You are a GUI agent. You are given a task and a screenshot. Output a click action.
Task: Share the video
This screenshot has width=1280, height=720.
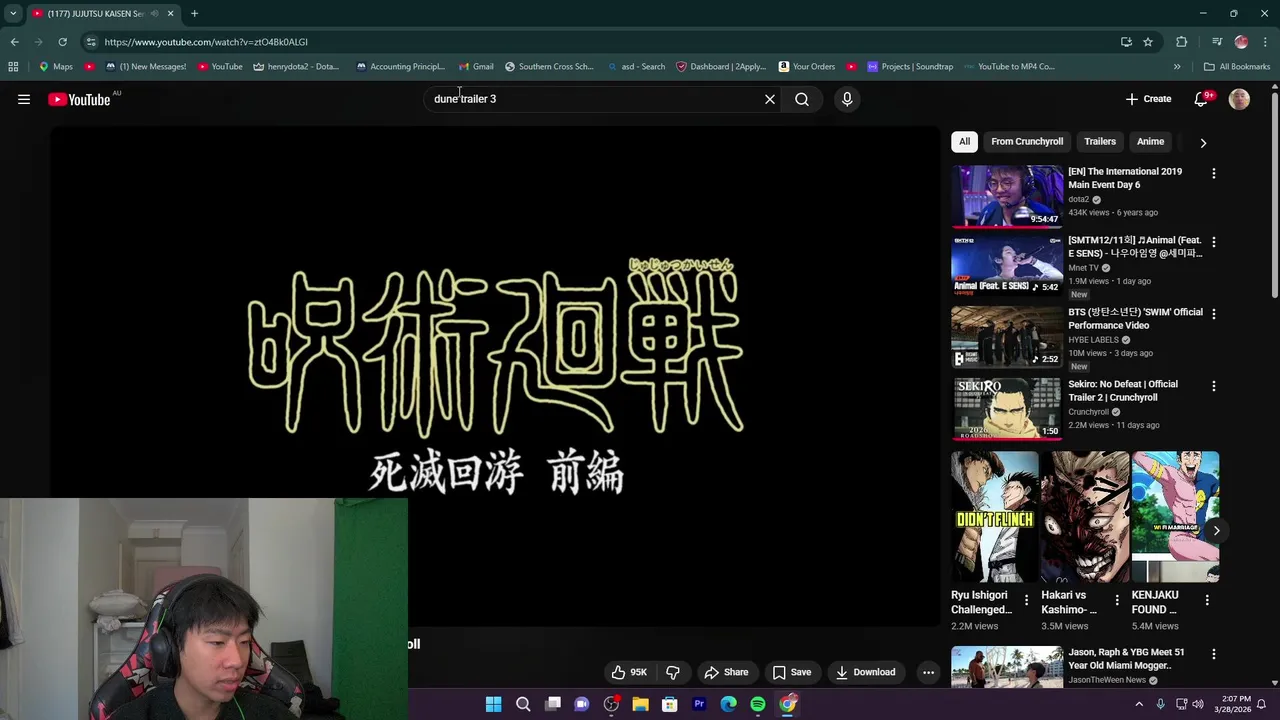tap(726, 672)
